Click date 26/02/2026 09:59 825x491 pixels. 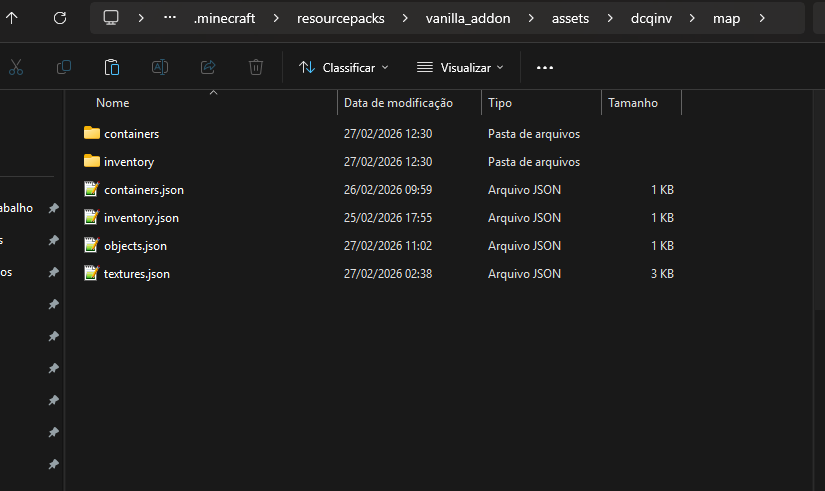click(388, 189)
